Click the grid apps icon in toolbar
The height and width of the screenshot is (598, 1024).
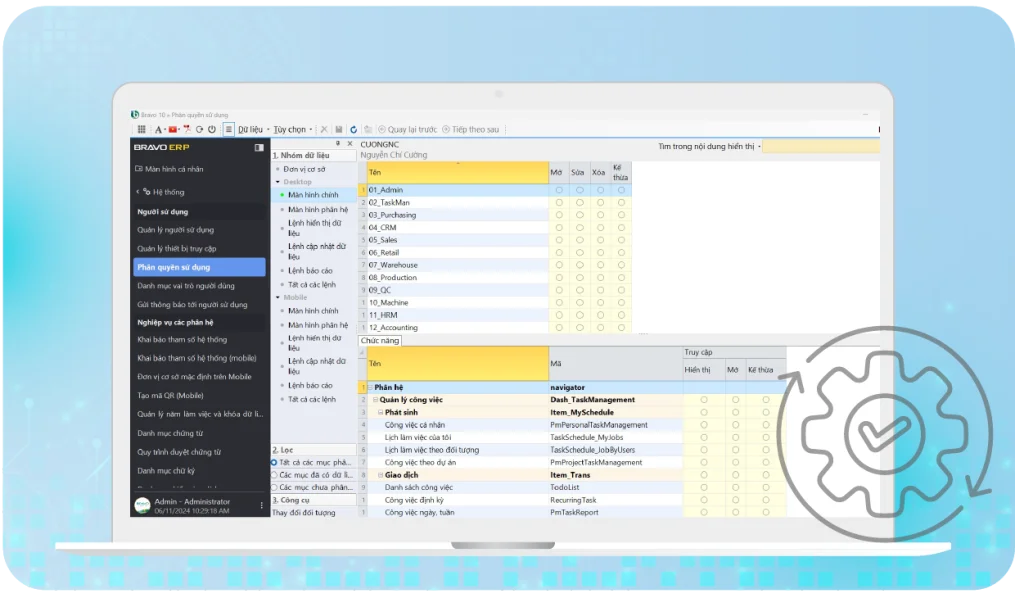point(139,129)
